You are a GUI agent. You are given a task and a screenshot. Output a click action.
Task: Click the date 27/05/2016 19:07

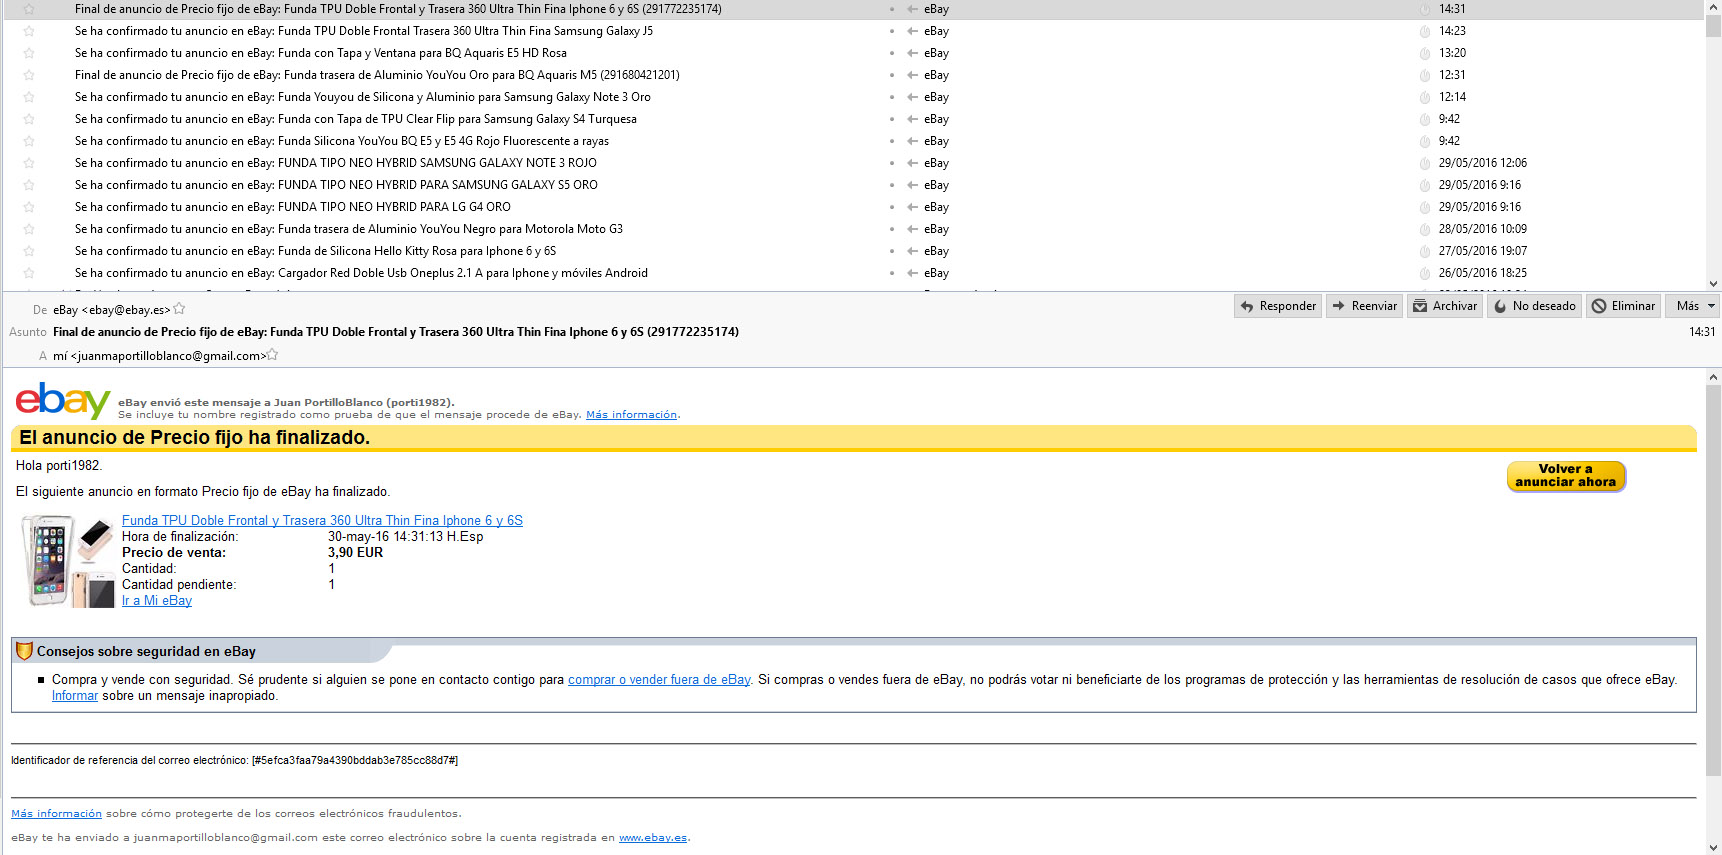pos(1483,251)
